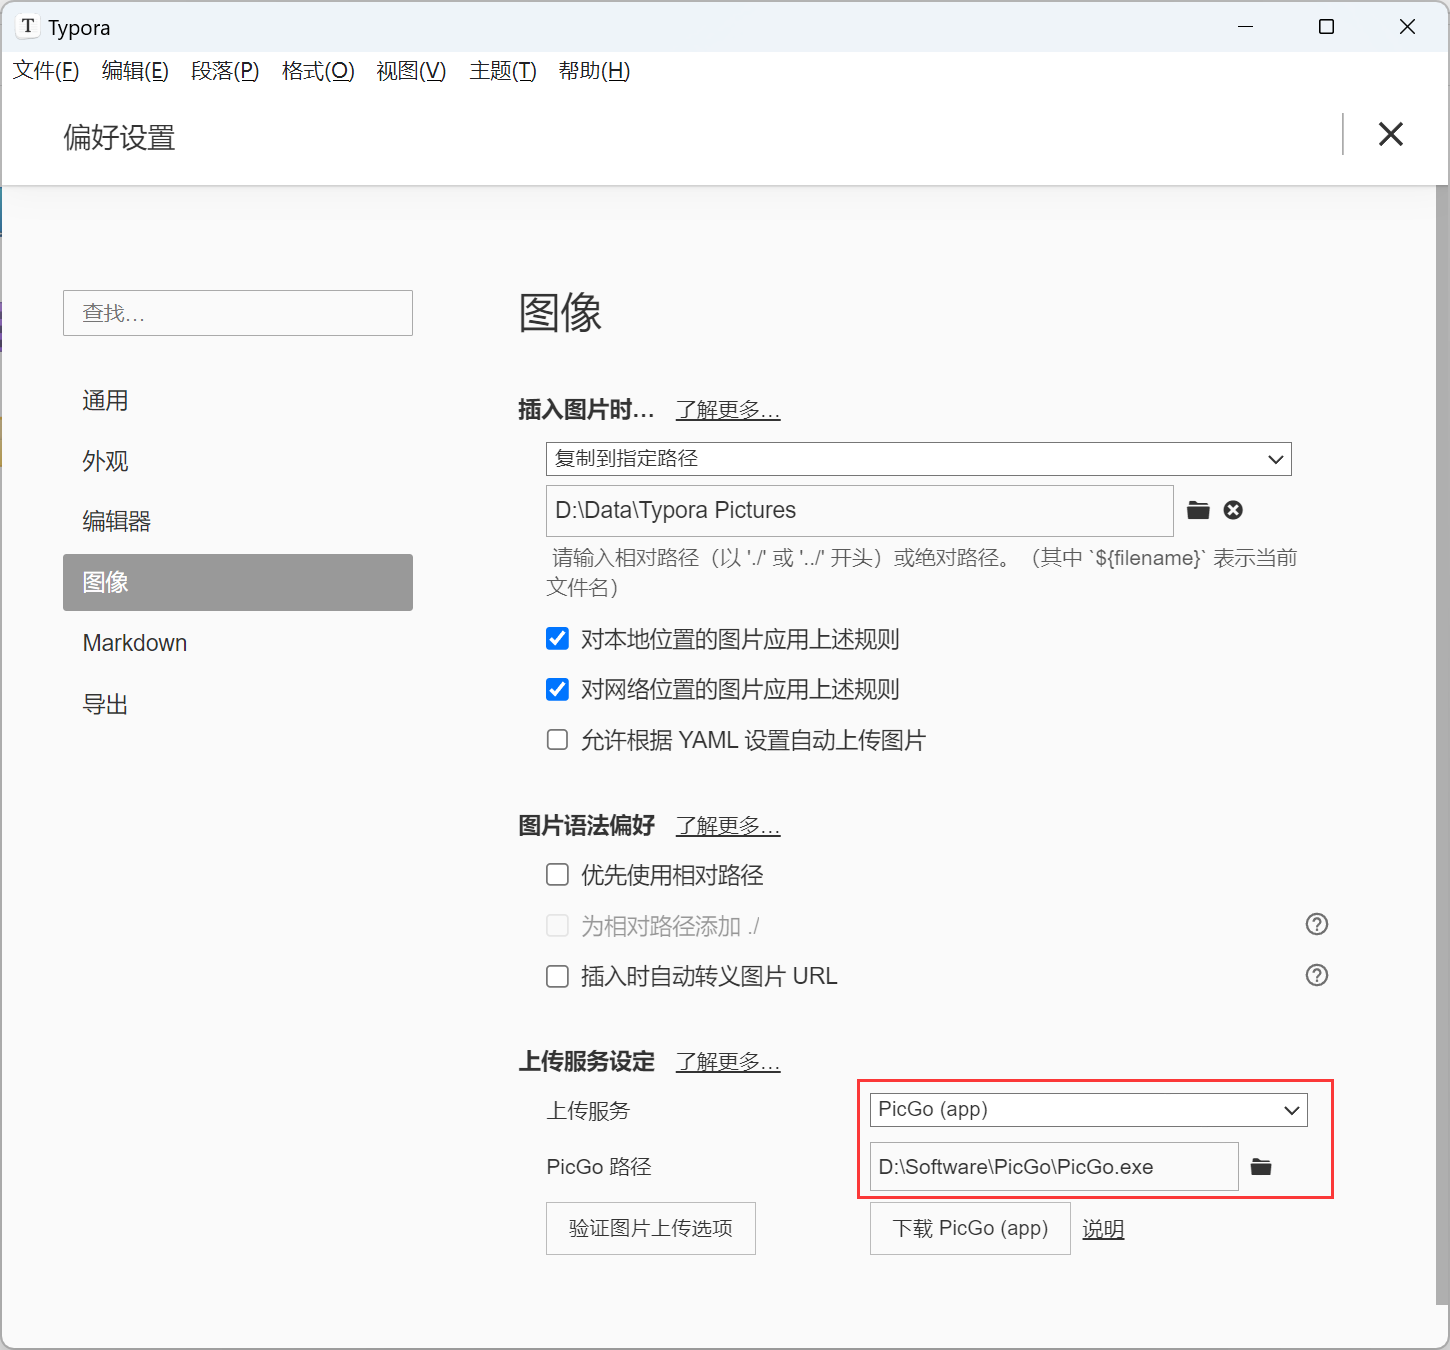Click the Typora app icon in title bar
Image resolution: width=1450 pixels, height=1350 pixels.
click(x=28, y=26)
